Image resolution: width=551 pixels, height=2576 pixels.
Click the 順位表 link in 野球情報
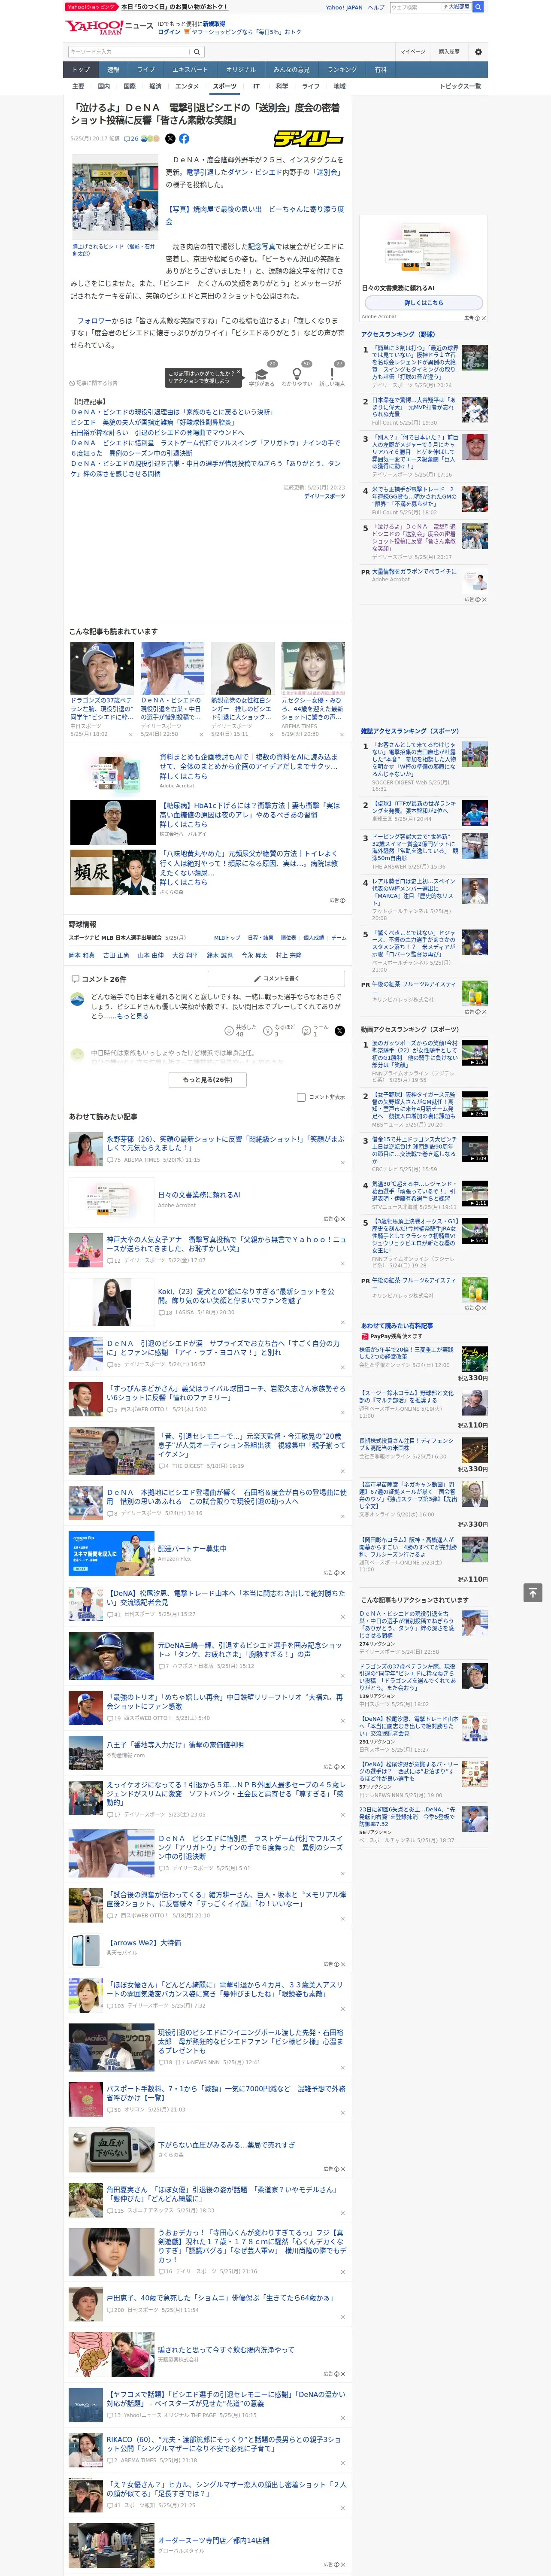click(288, 938)
